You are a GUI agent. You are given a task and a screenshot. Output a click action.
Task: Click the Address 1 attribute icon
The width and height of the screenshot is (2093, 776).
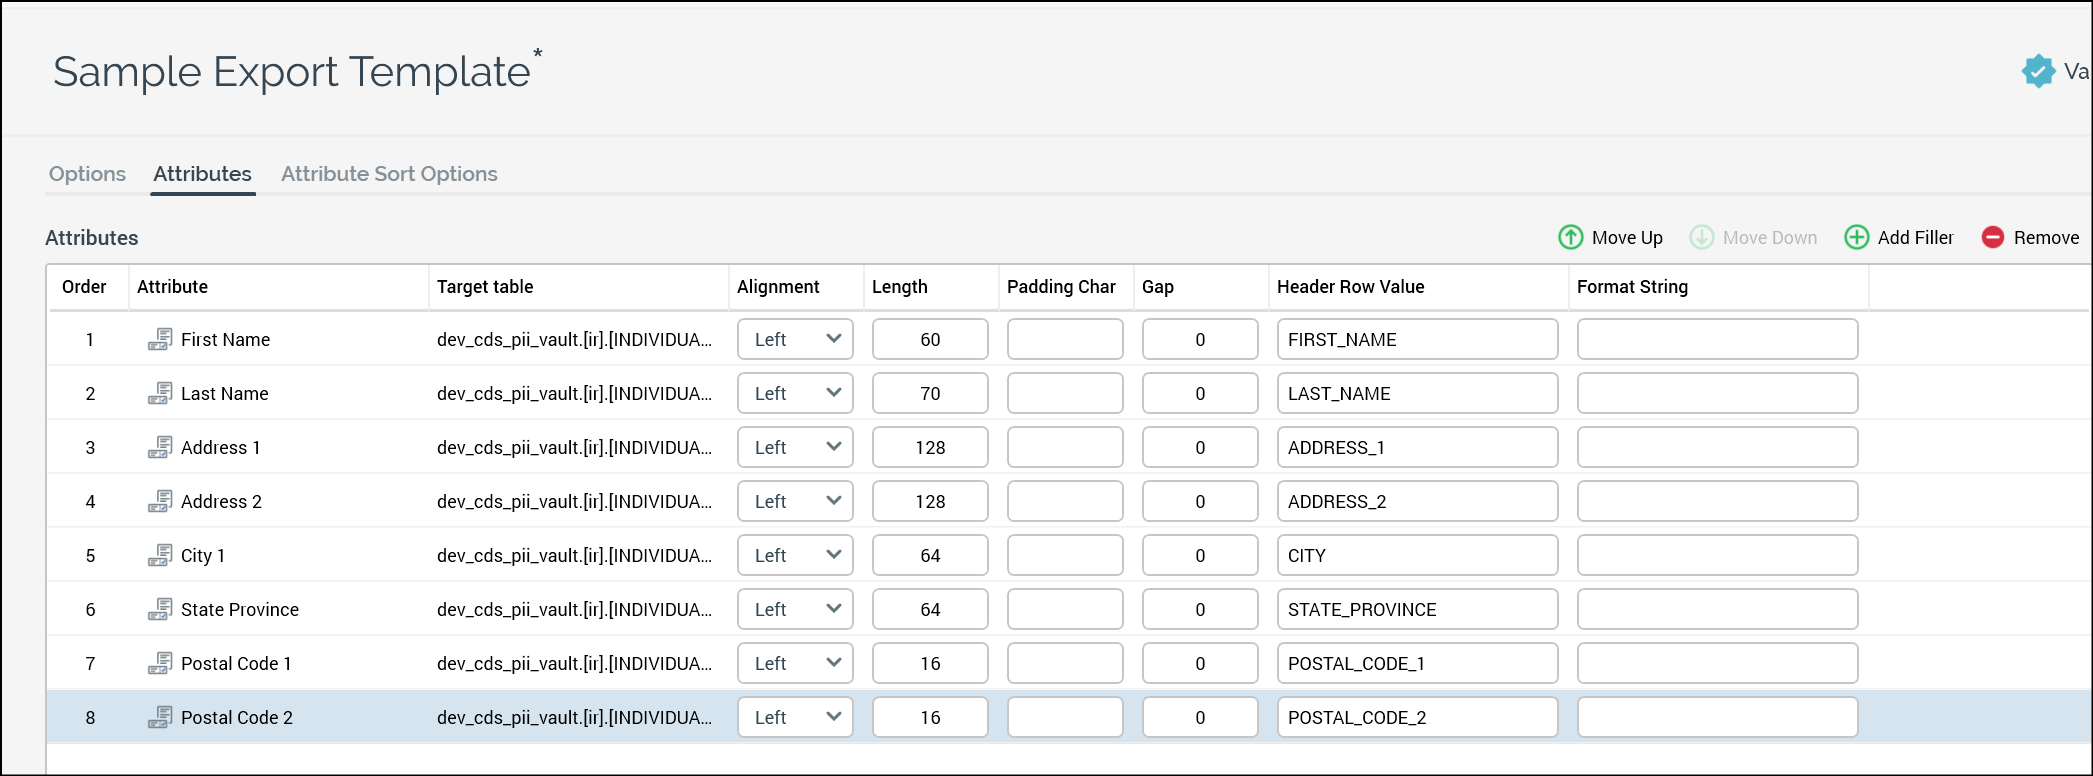coord(159,448)
